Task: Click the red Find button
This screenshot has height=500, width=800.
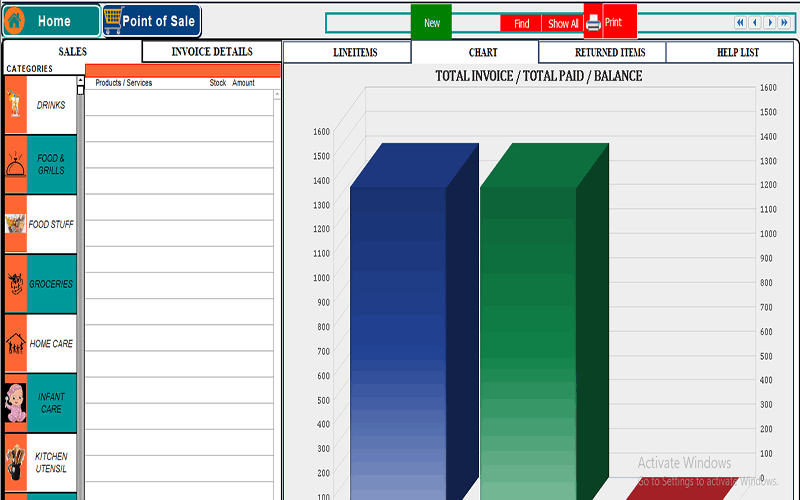Action: (521, 23)
